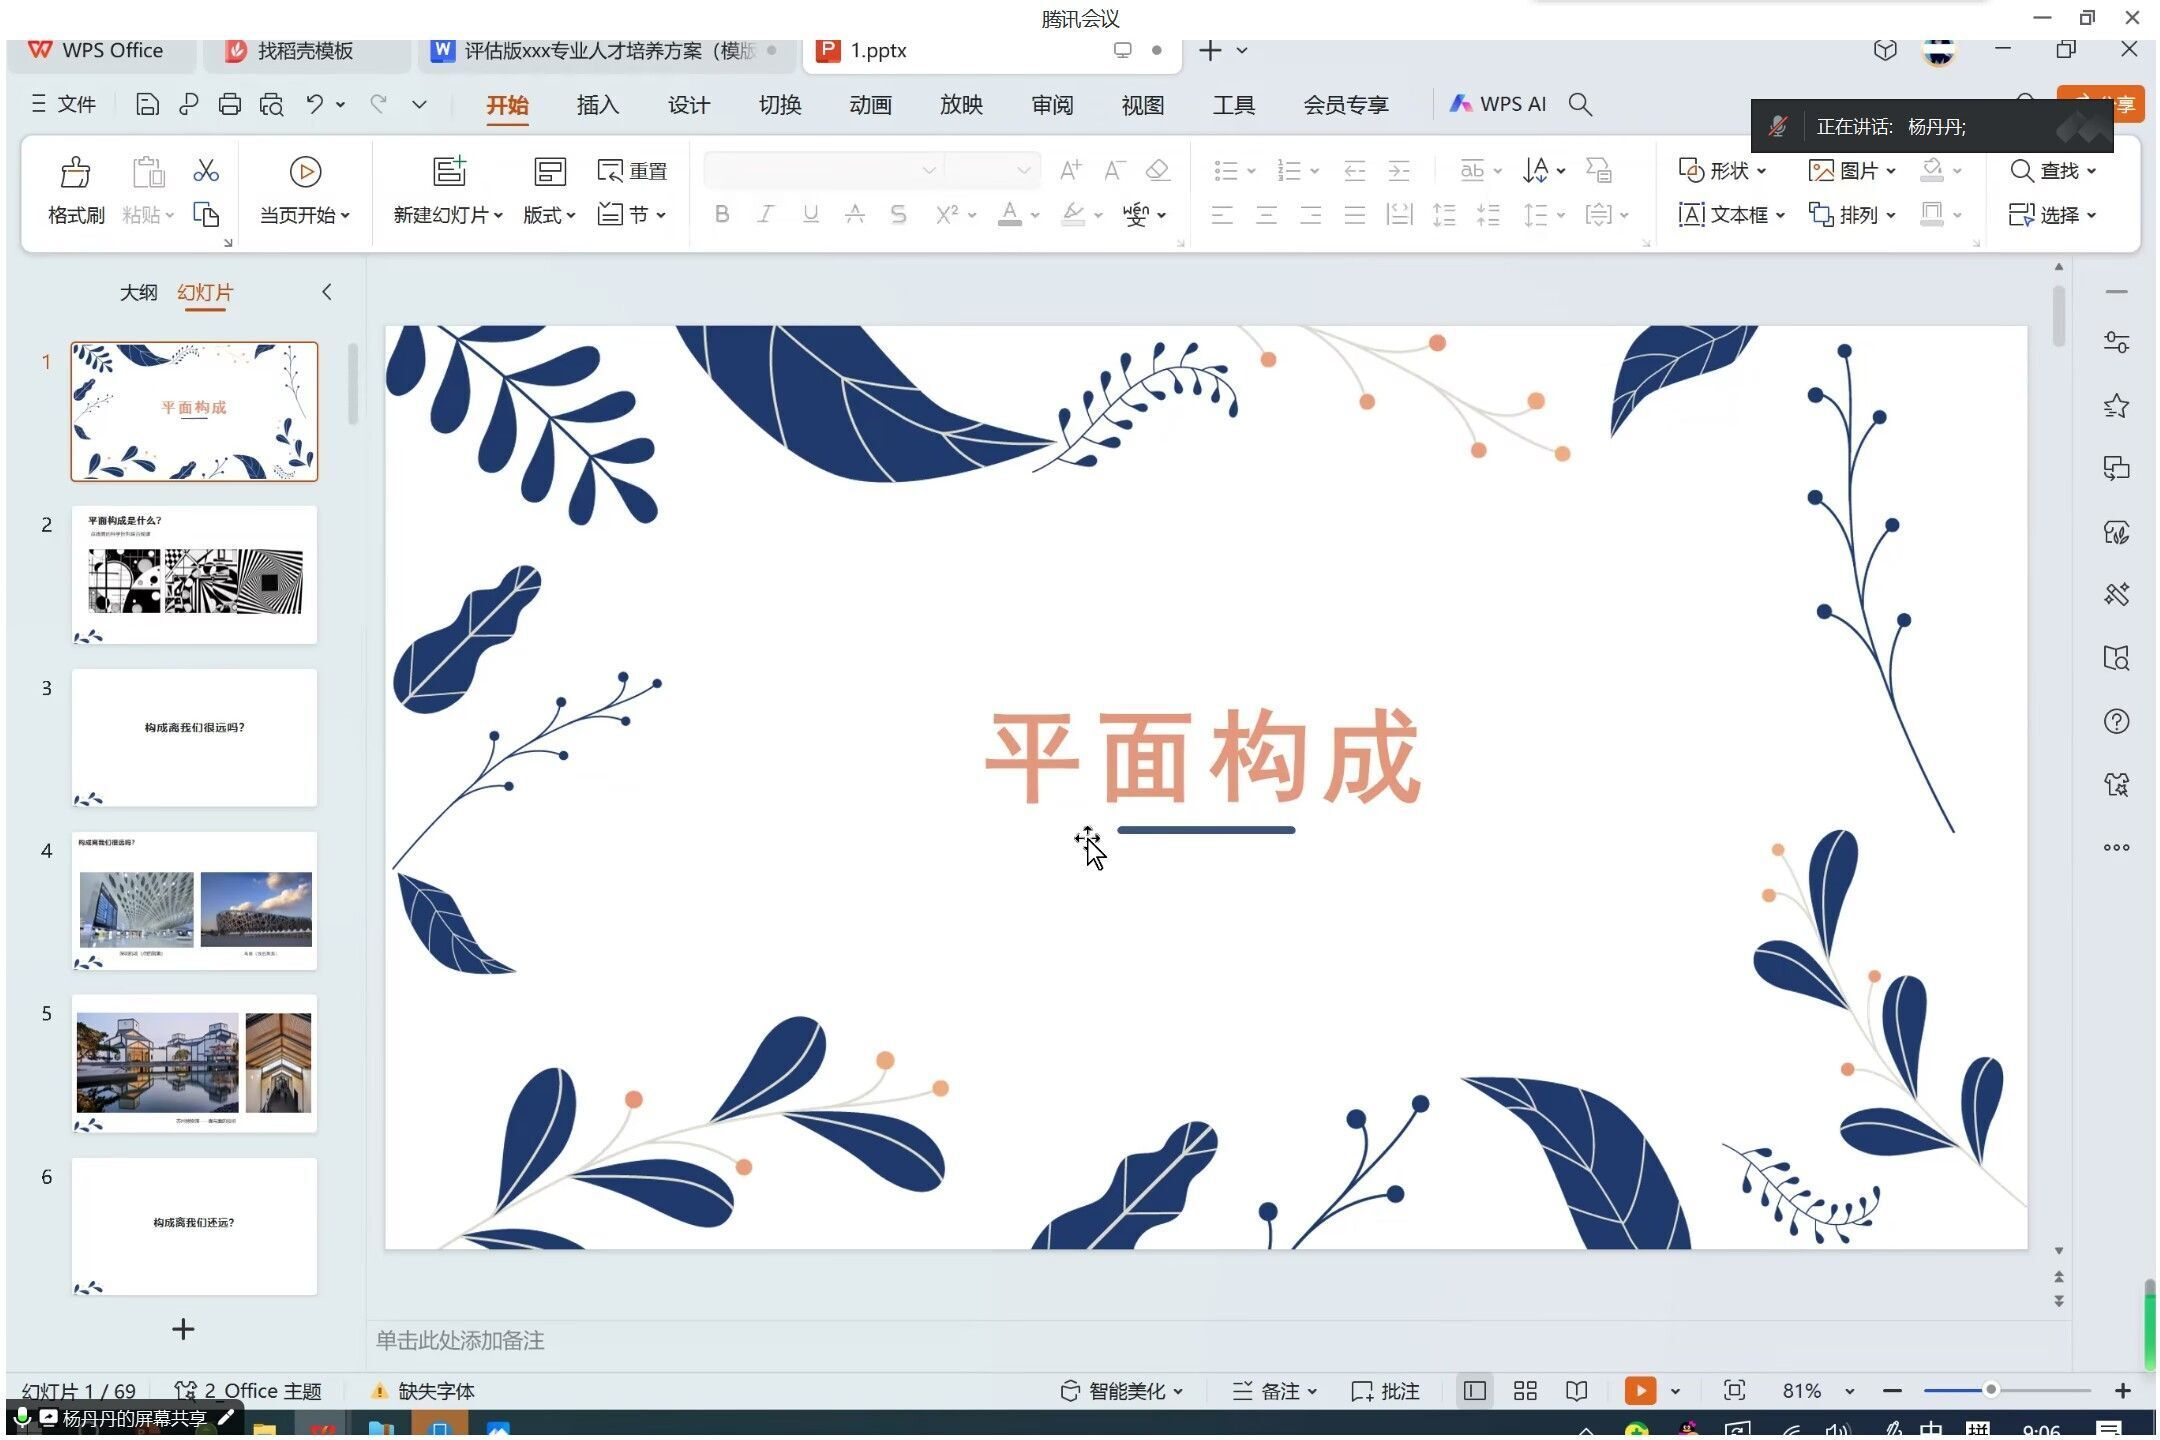Expand the Shapes (形状) dropdown
Screen dimensions: 2160x1440
point(1723,171)
